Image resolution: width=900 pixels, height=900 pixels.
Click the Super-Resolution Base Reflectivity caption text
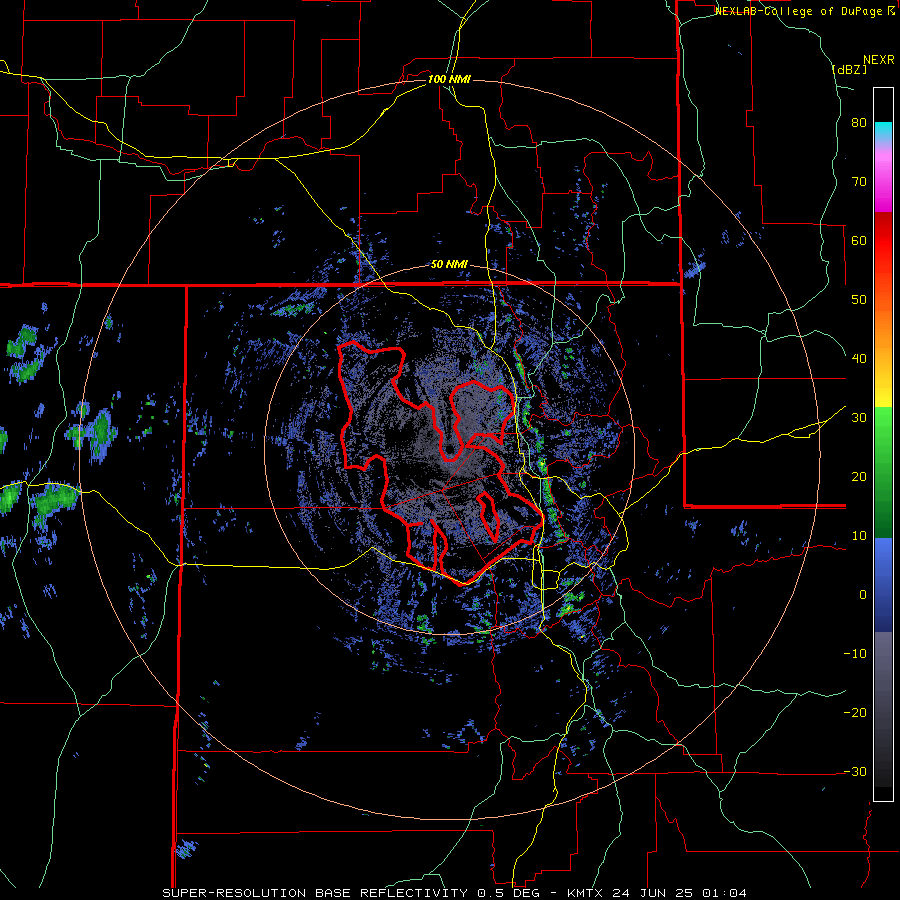(x=455, y=893)
